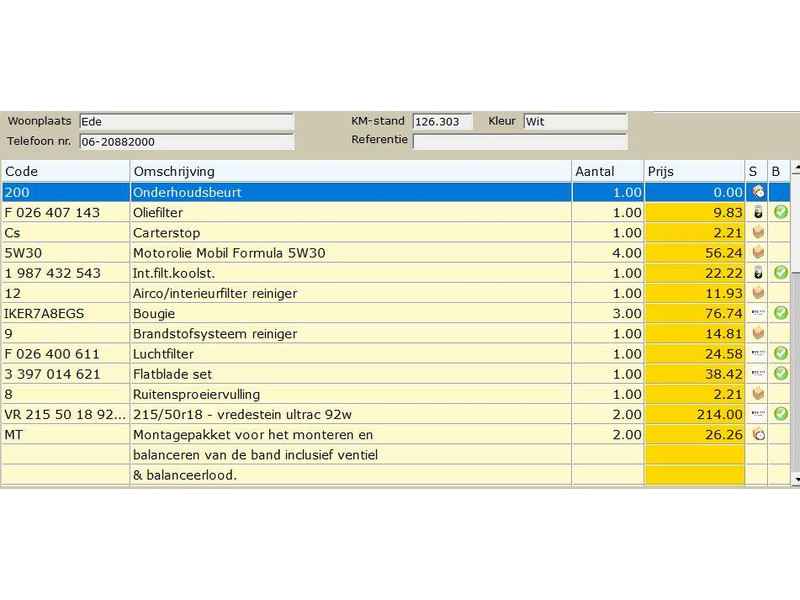Sort by the Omschrijving column header
The height and width of the screenshot is (600, 800).
click(x=351, y=171)
